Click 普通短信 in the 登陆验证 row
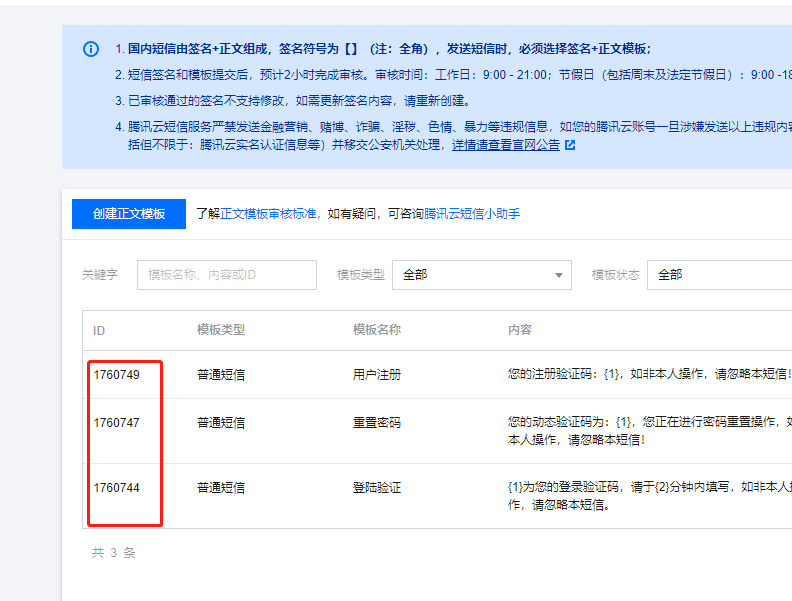The height and width of the screenshot is (601, 792). click(x=221, y=488)
